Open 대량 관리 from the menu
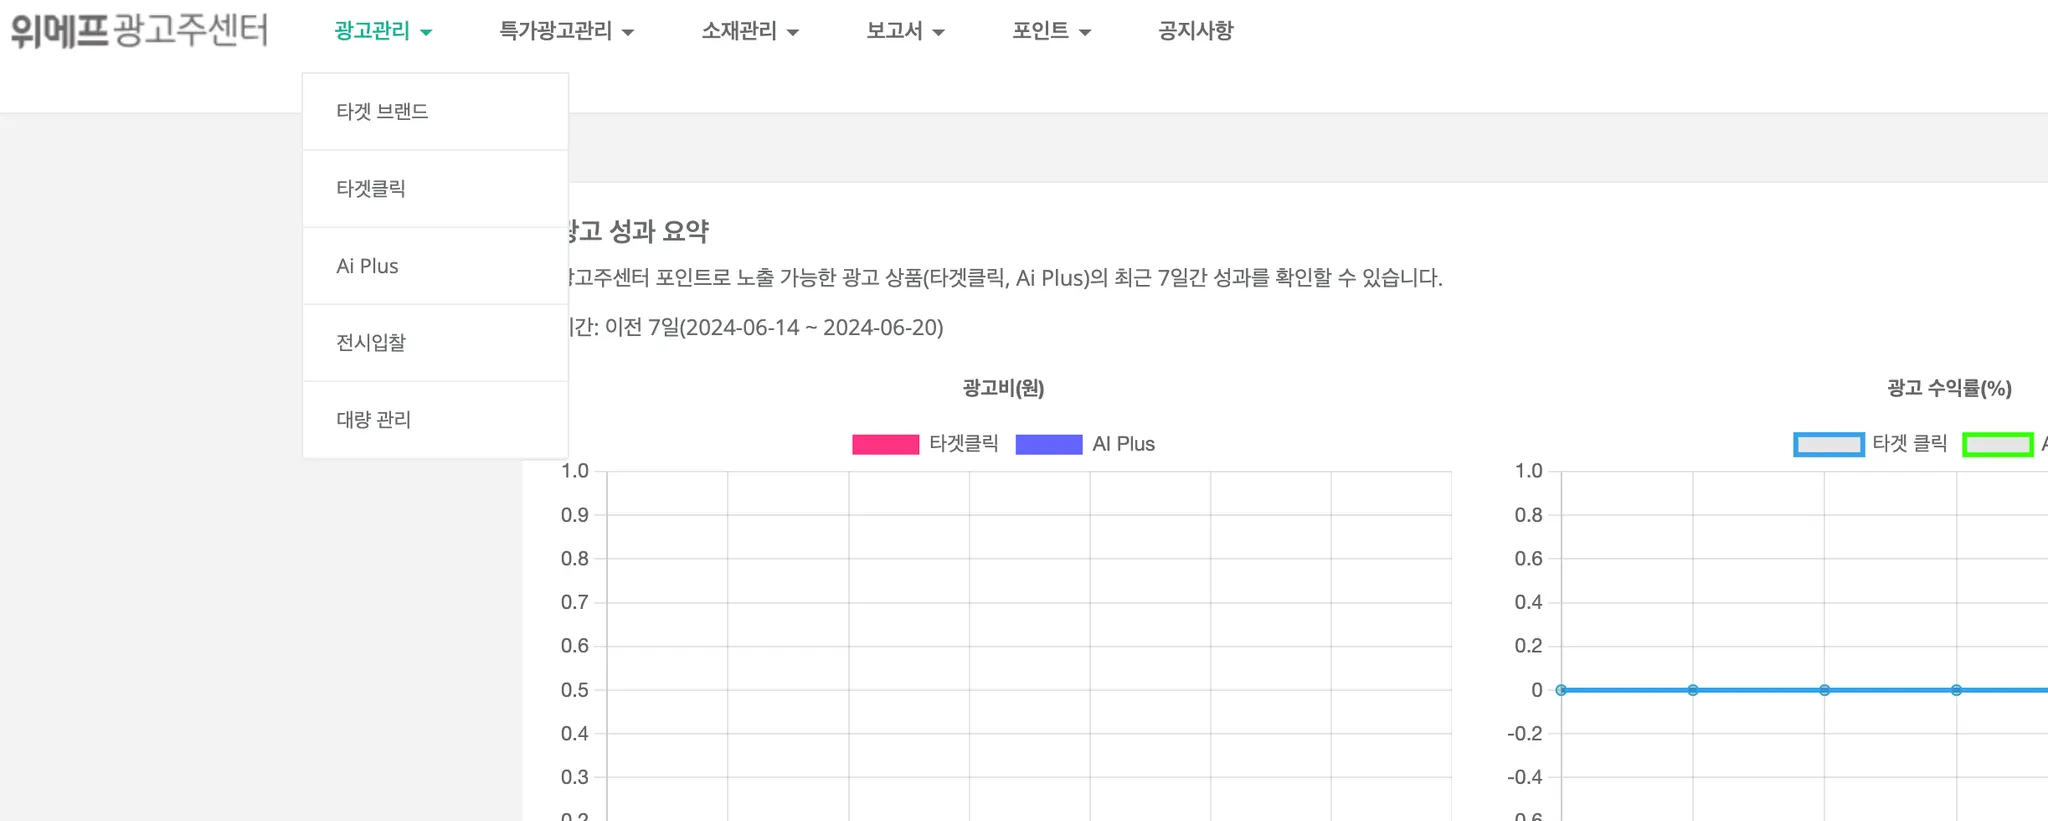 373,419
